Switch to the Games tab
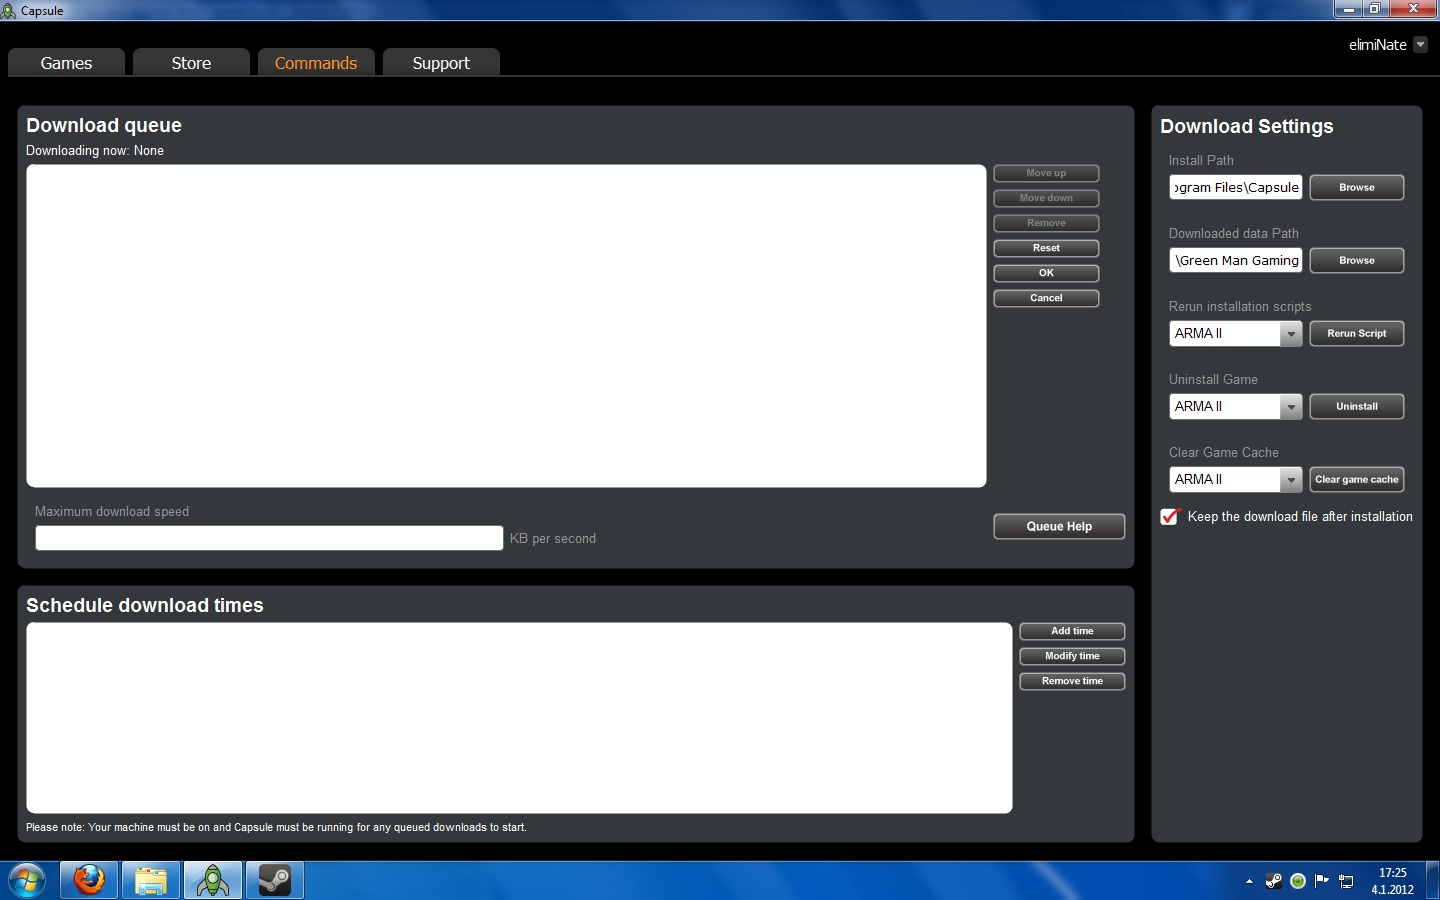Screen dimensions: 1440x900 (66, 63)
